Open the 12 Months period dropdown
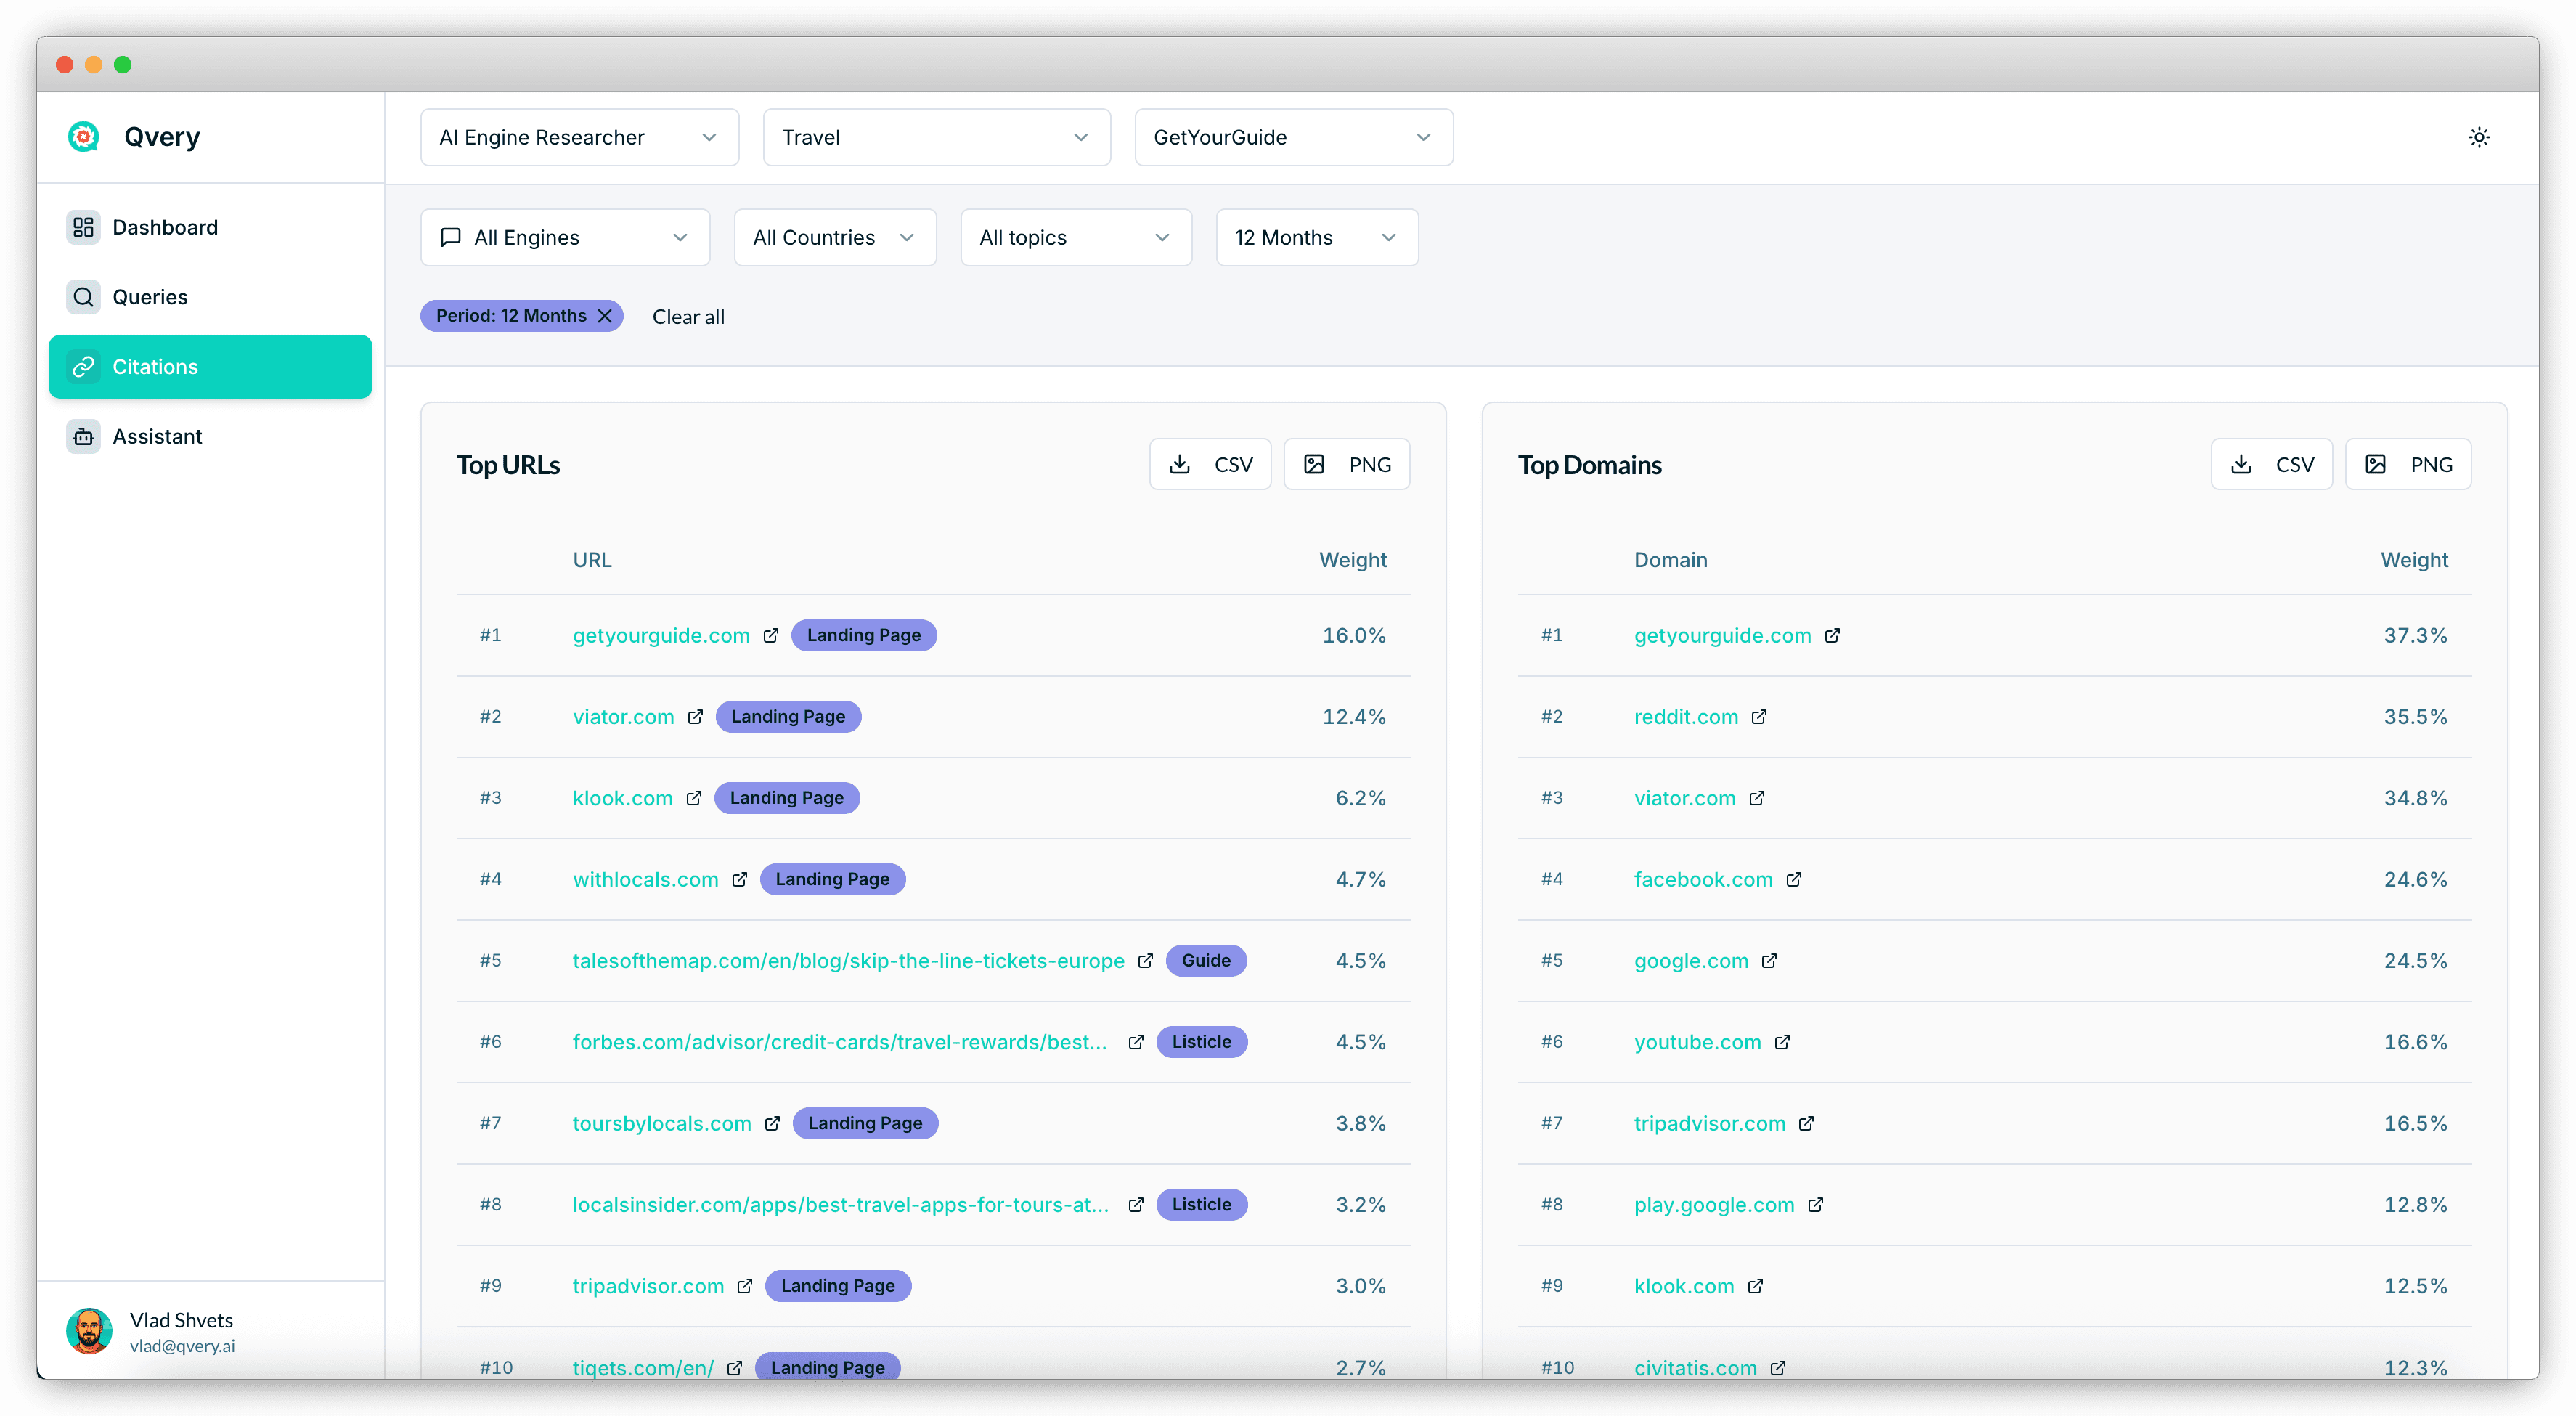 click(1316, 237)
